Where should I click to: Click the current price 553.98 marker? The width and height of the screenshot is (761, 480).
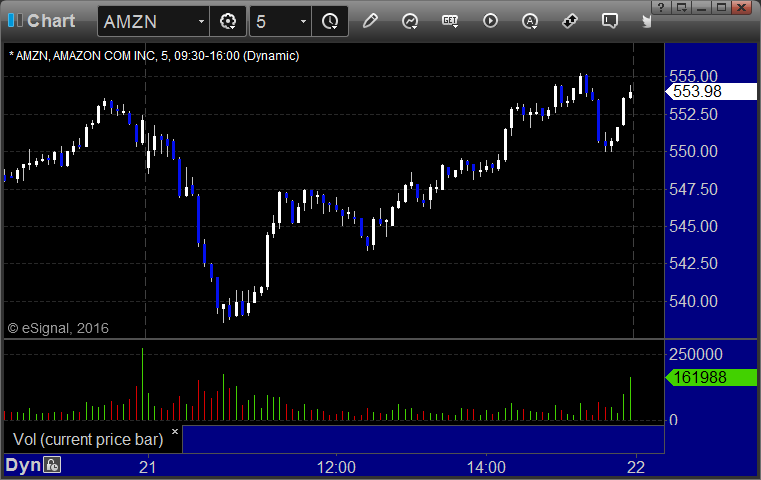[711, 91]
